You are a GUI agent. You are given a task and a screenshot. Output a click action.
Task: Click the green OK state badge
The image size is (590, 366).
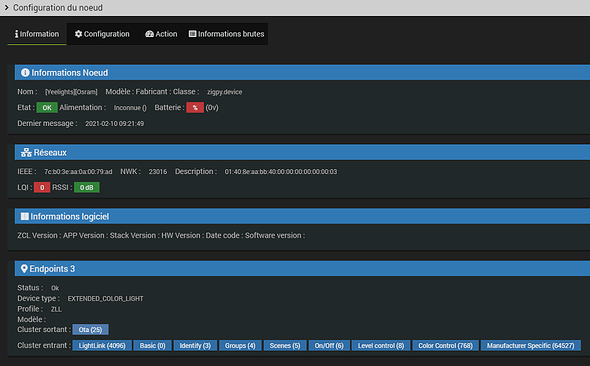point(47,108)
